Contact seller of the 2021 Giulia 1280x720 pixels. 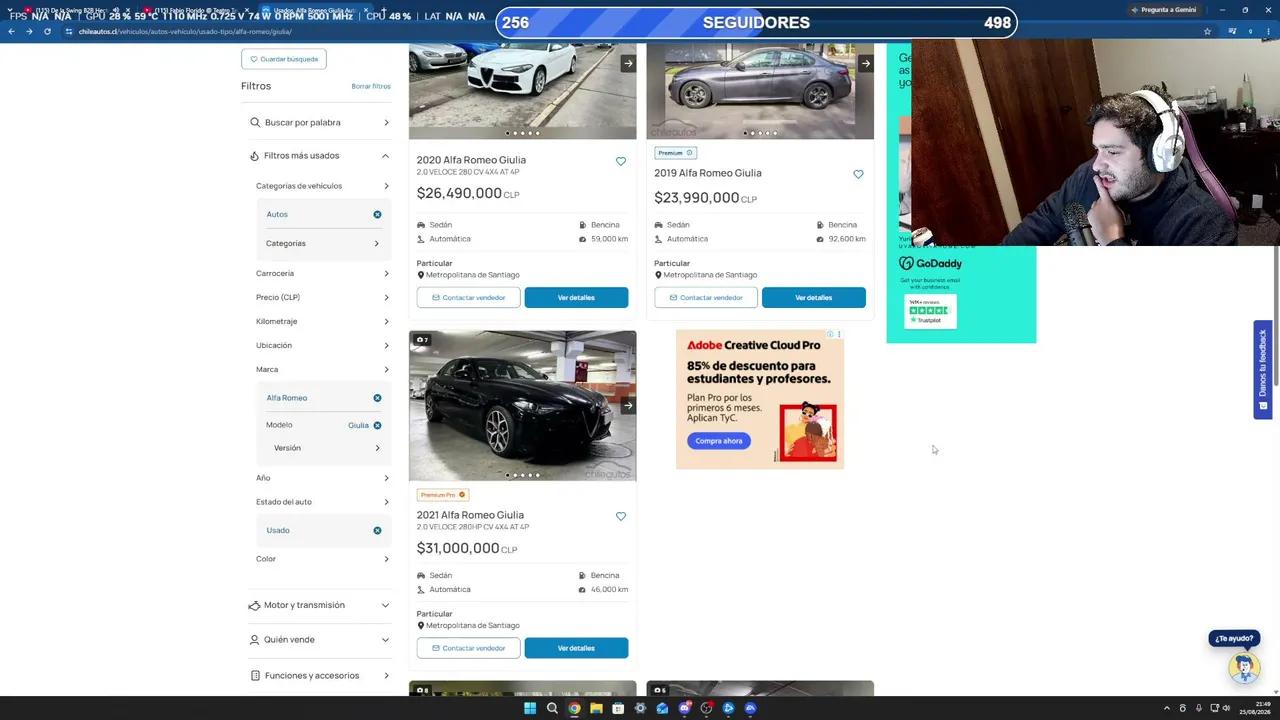click(468, 648)
